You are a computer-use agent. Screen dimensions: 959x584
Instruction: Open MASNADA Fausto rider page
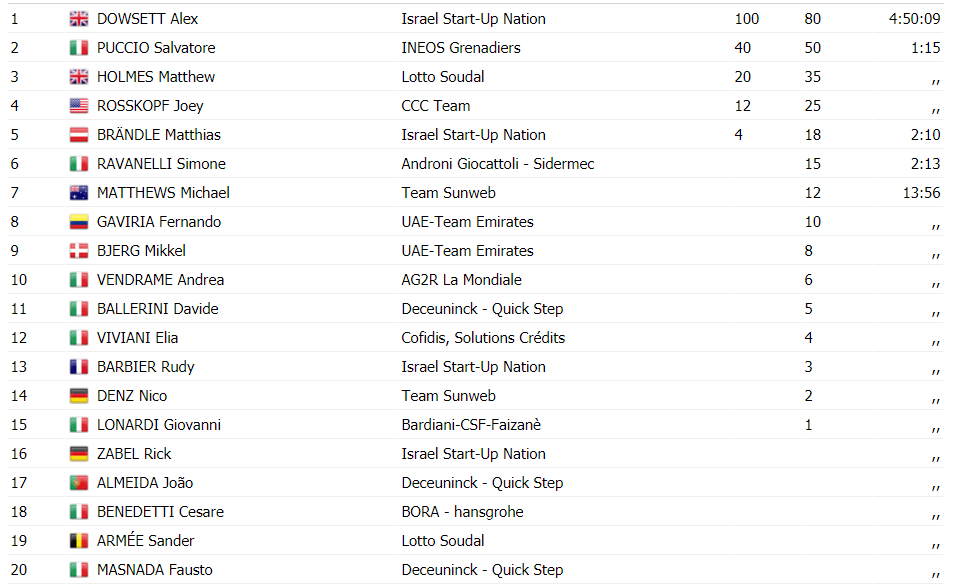point(155,570)
